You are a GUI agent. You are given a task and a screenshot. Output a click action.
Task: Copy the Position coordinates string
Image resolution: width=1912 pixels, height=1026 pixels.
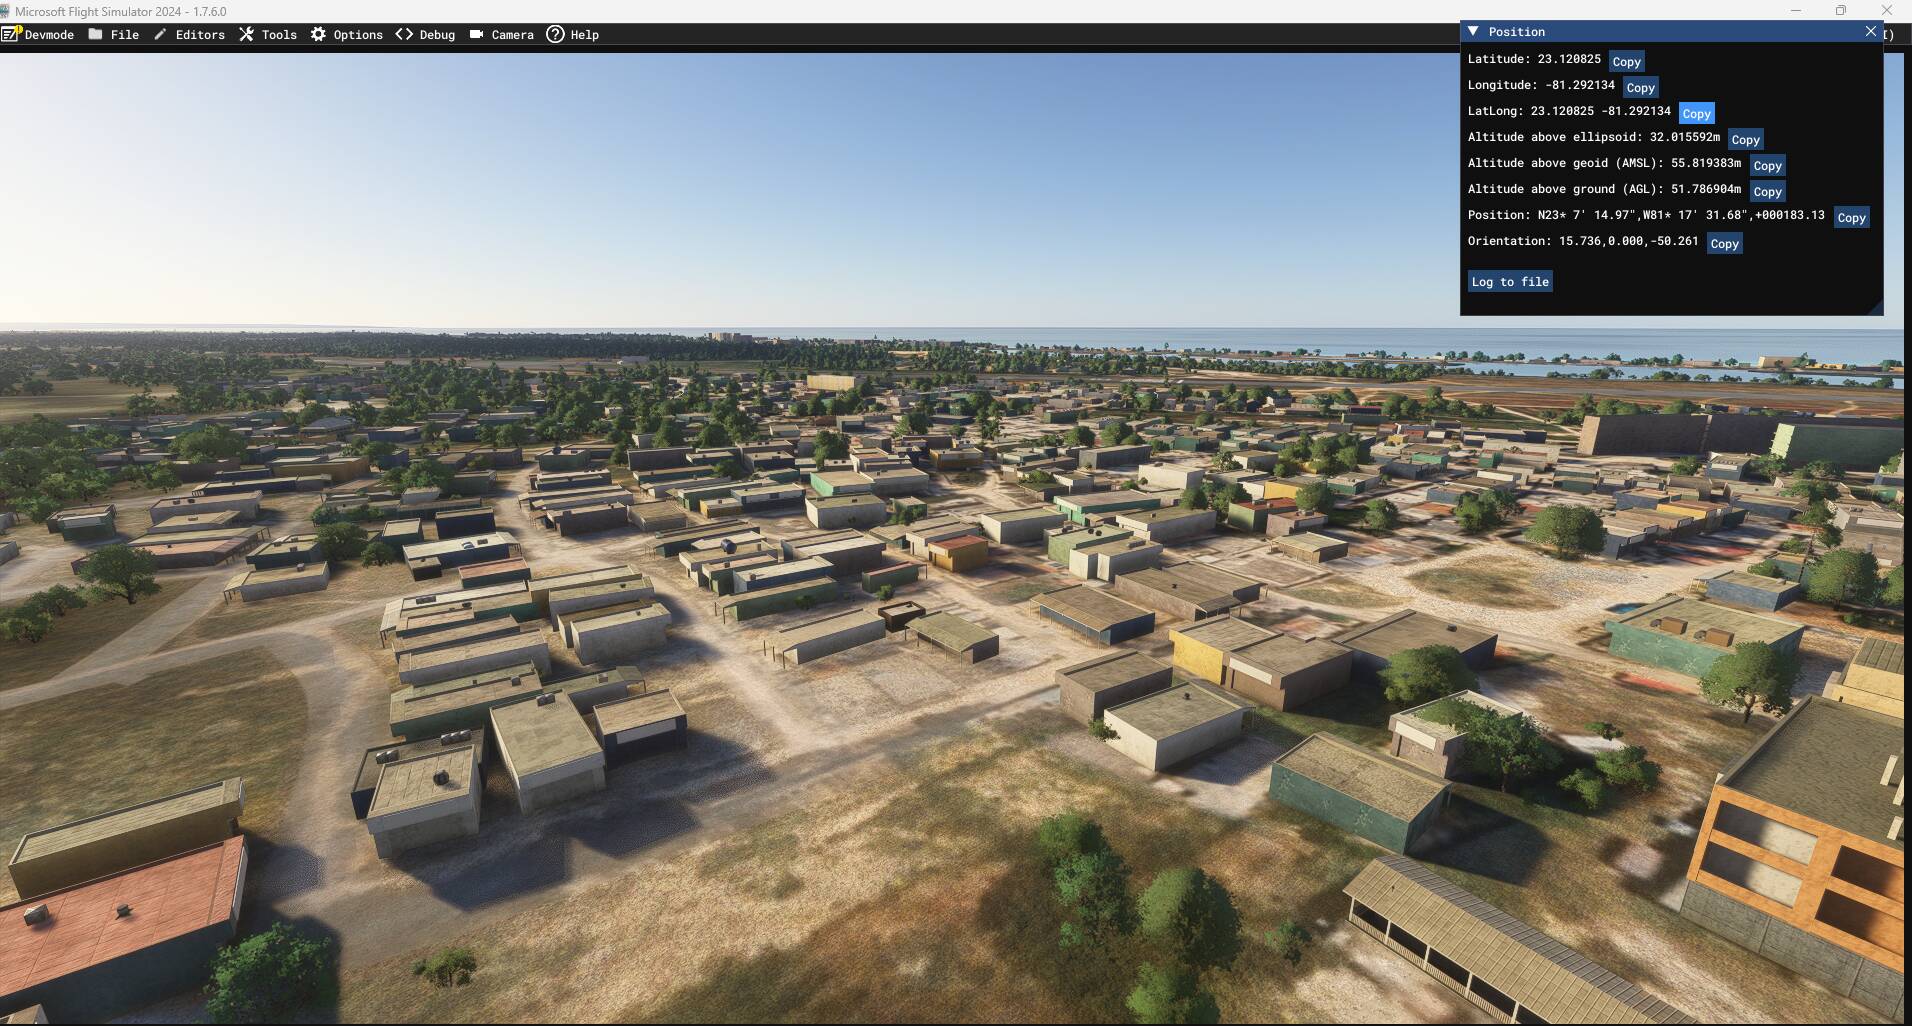point(1852,217)
